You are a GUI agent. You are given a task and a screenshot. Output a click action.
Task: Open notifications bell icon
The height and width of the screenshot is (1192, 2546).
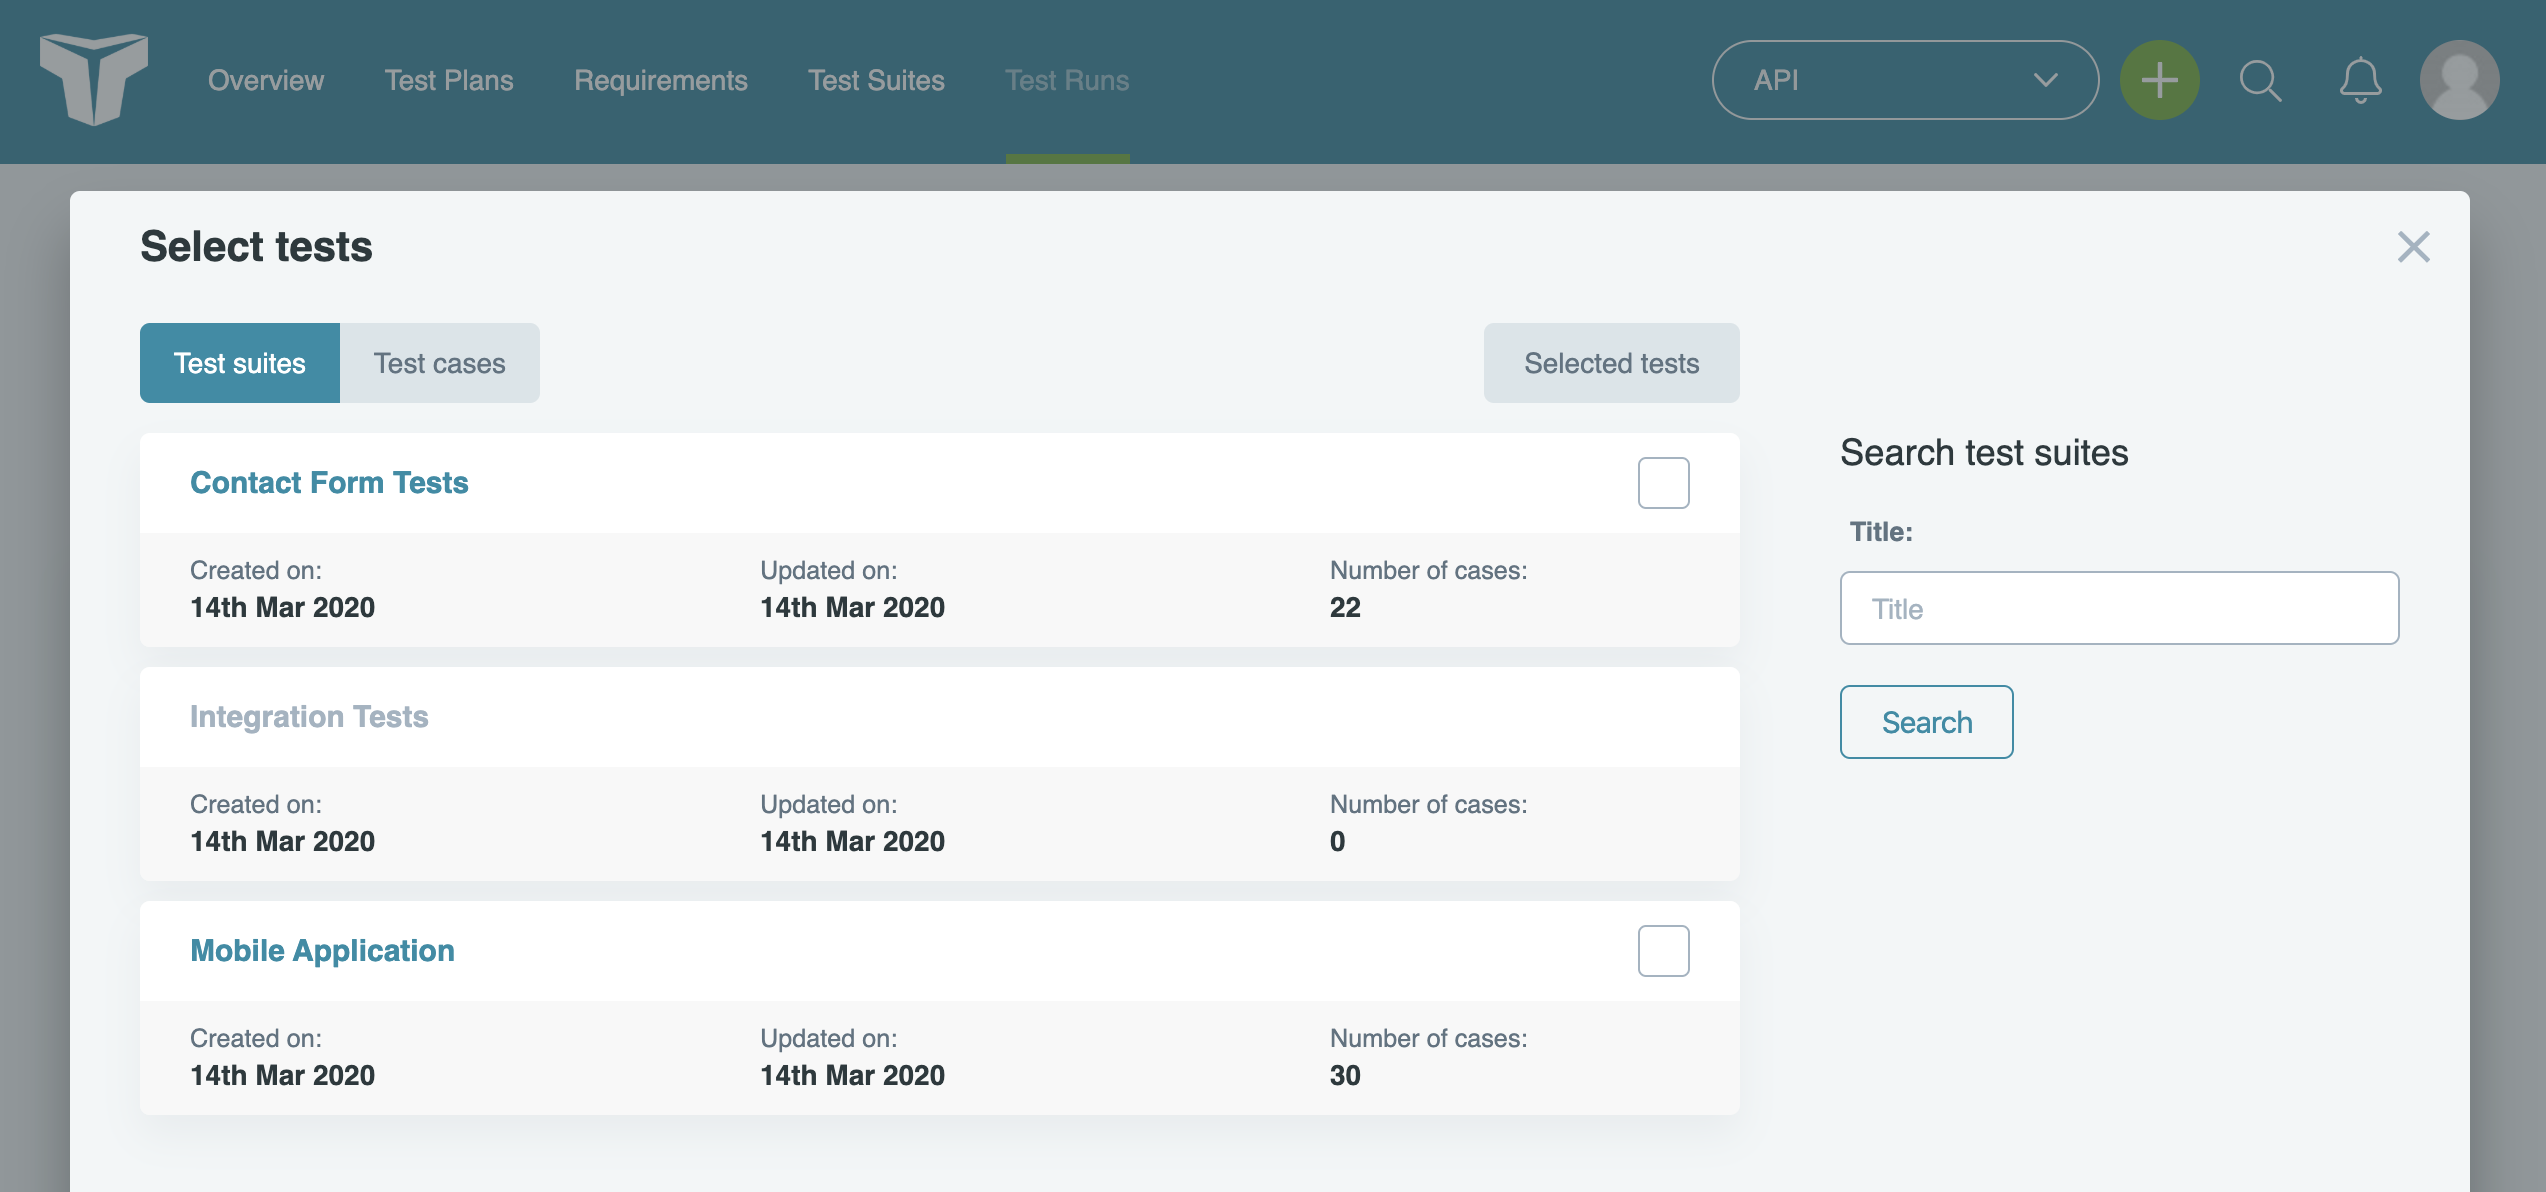pos(2360,80)
